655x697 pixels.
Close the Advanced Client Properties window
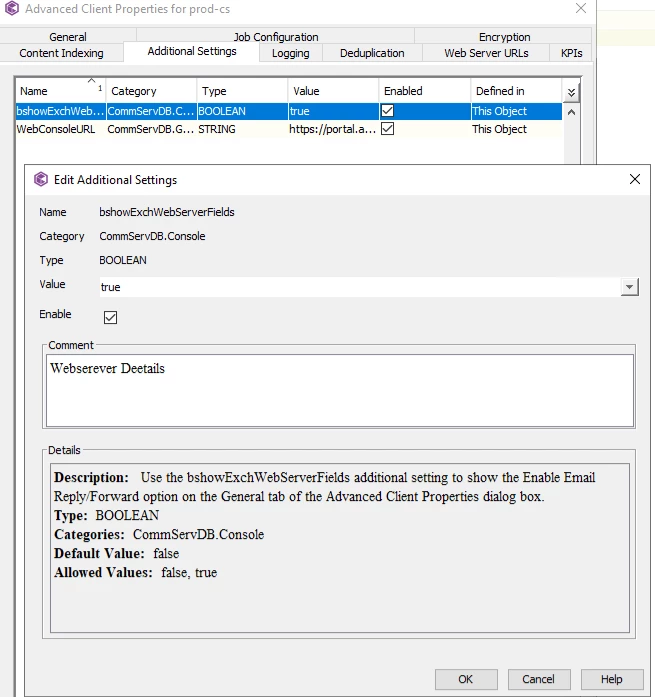[x=581, y=8]
